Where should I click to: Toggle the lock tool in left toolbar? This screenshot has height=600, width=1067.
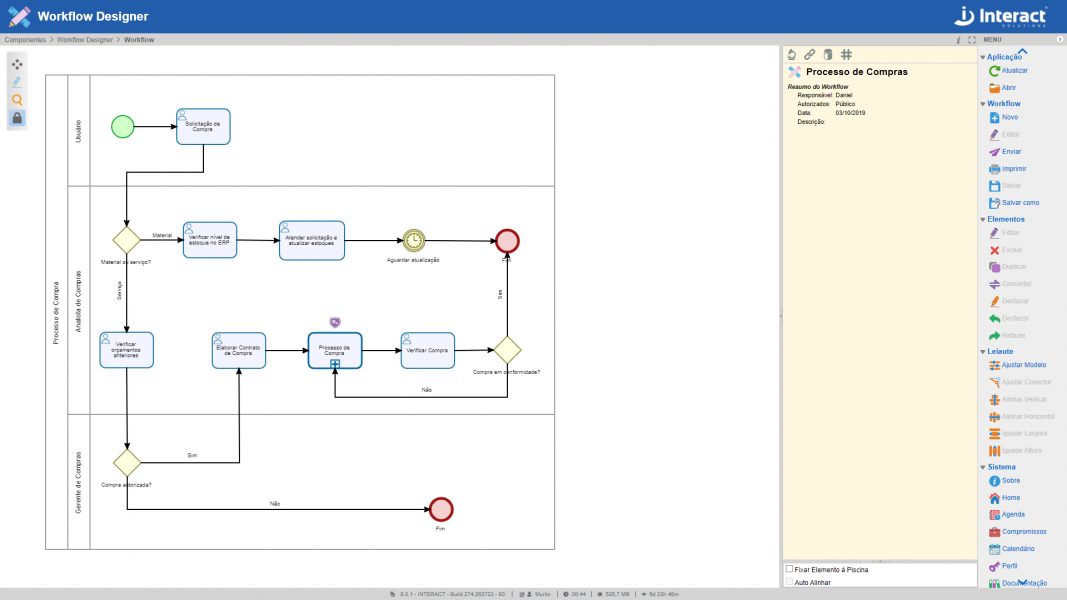click(17, 118)
